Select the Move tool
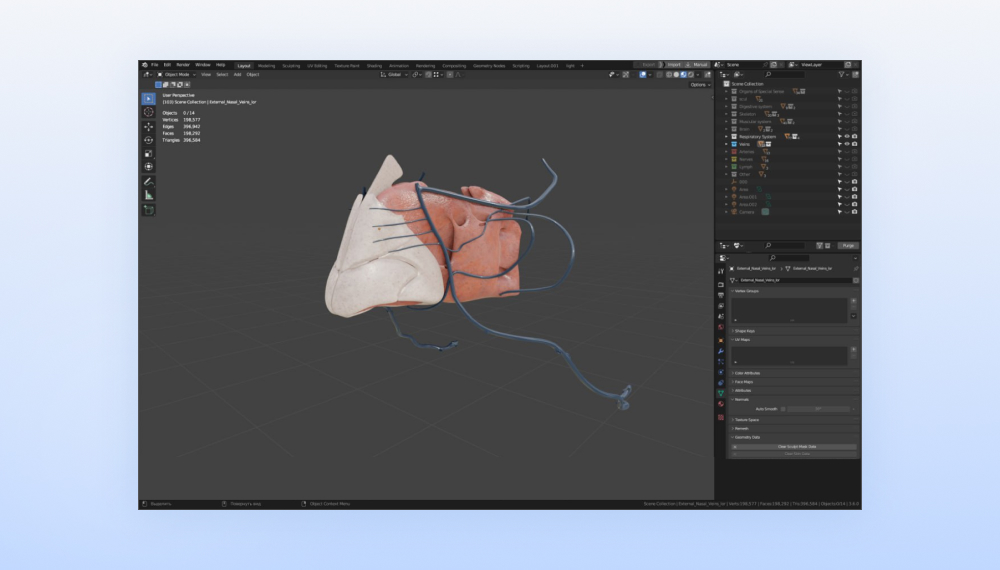 click(149, 127)
